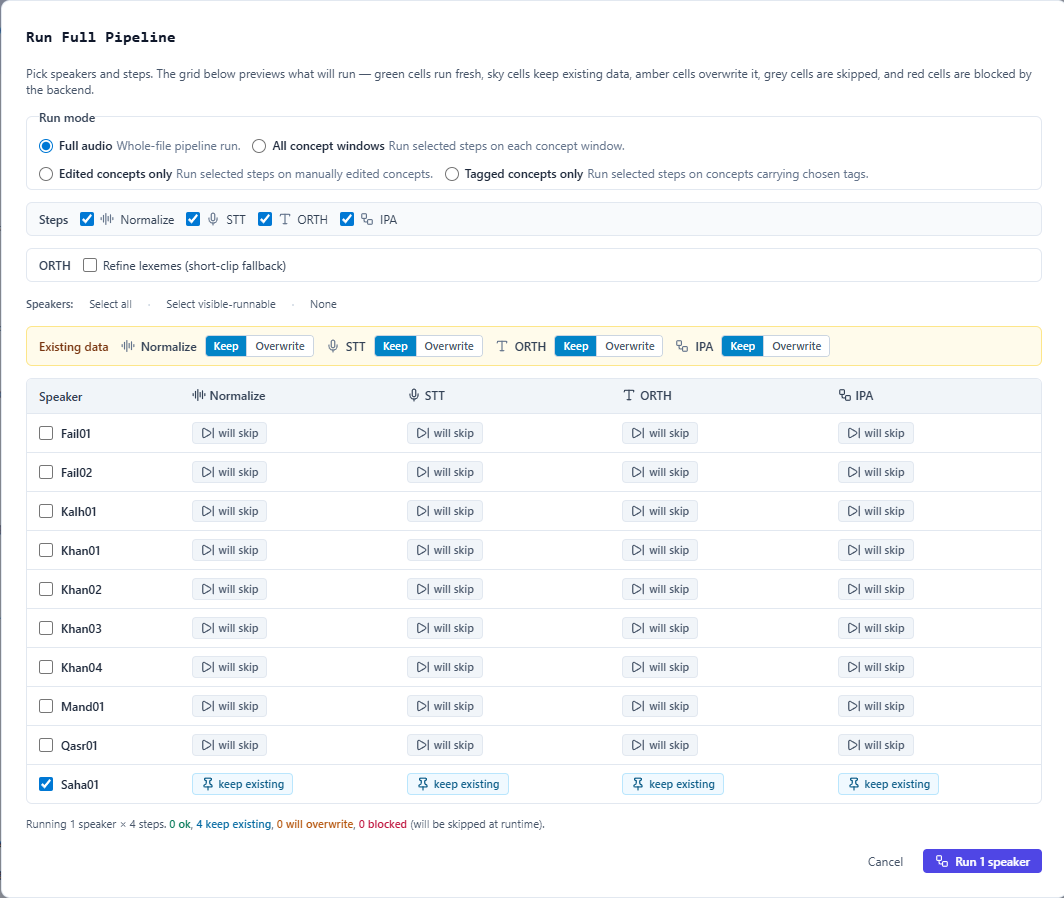This screenshot has width=1064, height=898.
Task: Click None to deselect speakers
Action: point(323,304)
